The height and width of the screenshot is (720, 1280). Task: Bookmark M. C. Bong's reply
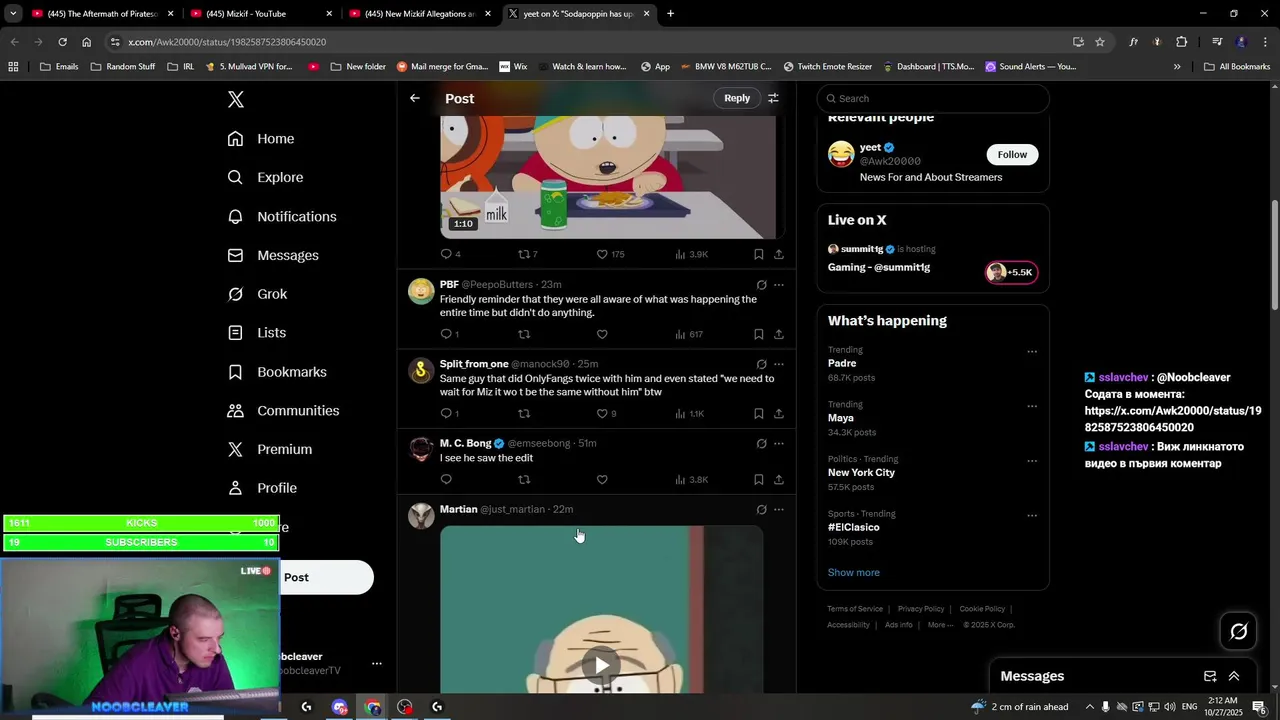(758, 479)
